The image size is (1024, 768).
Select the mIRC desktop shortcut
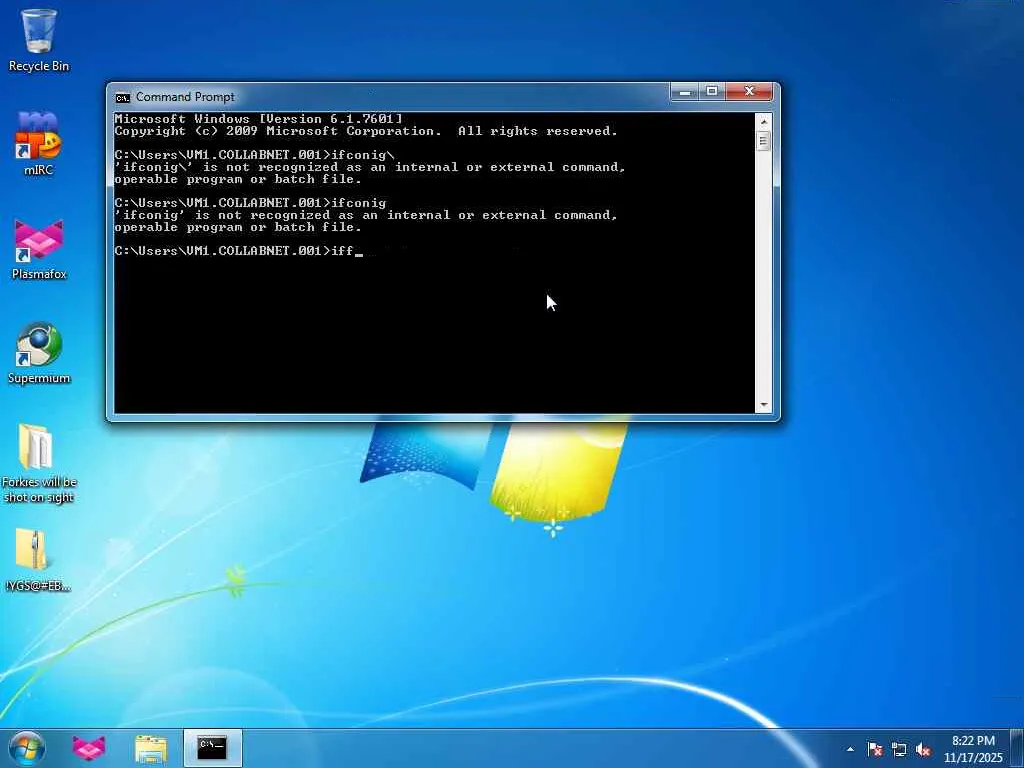click(x=39, y=144)
